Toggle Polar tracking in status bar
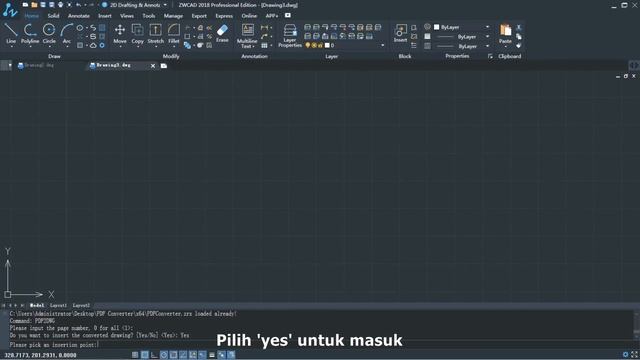 (x=164, y=355)
